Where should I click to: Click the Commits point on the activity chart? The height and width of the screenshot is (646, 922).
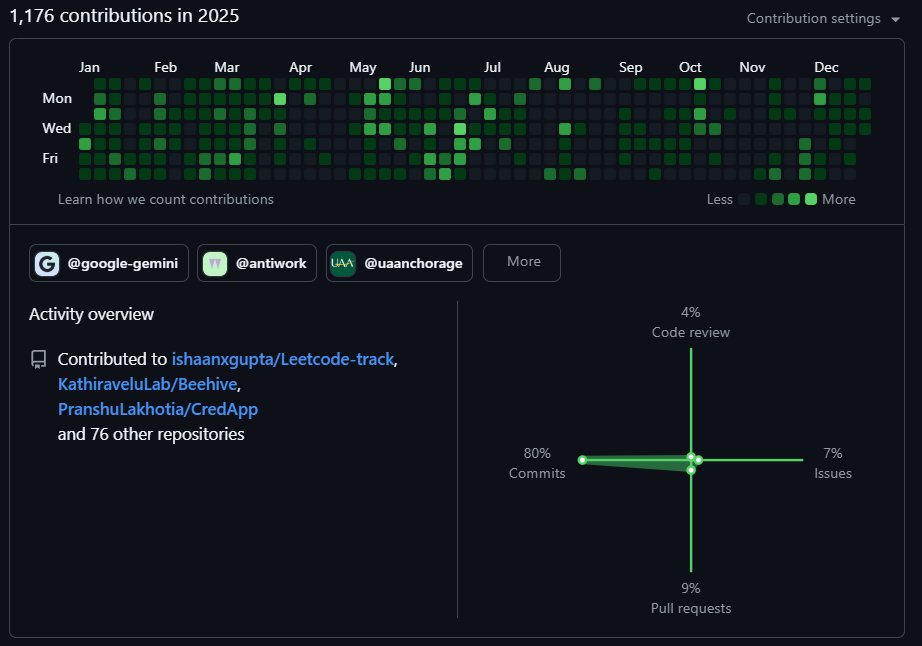pos(582,460)
